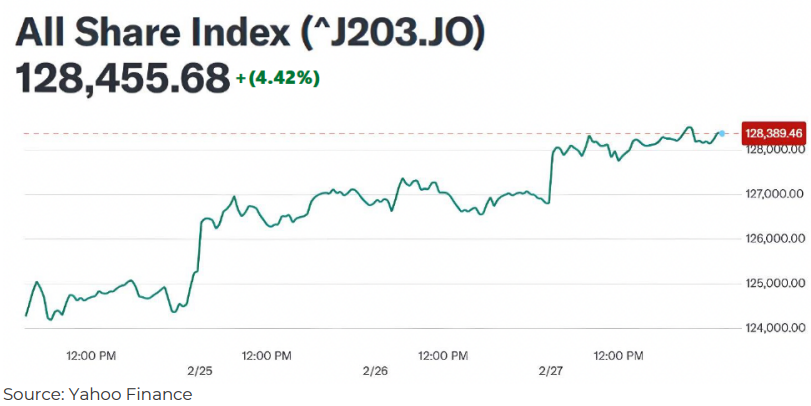Image resolution: width=811 pixels, height=406 pixels.
Task: Select the 2/27 date marker
Action: point(551,370)
